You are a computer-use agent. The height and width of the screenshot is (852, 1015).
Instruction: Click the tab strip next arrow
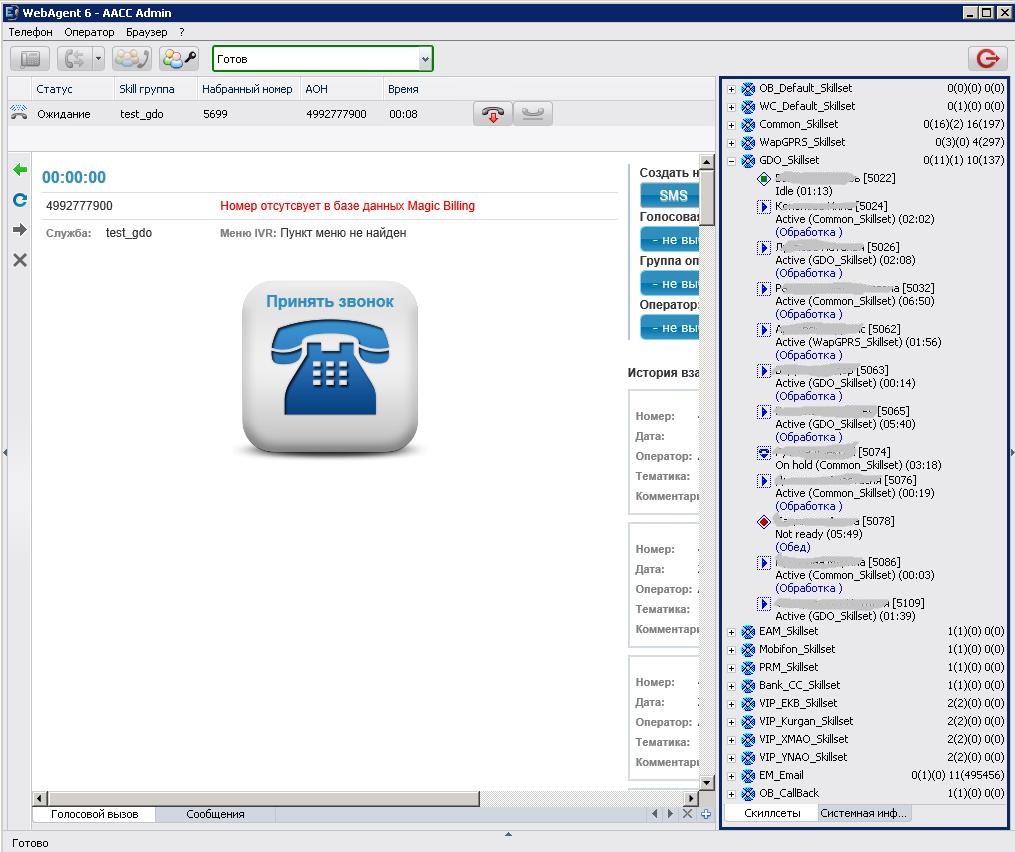click(x=670, y=814)
